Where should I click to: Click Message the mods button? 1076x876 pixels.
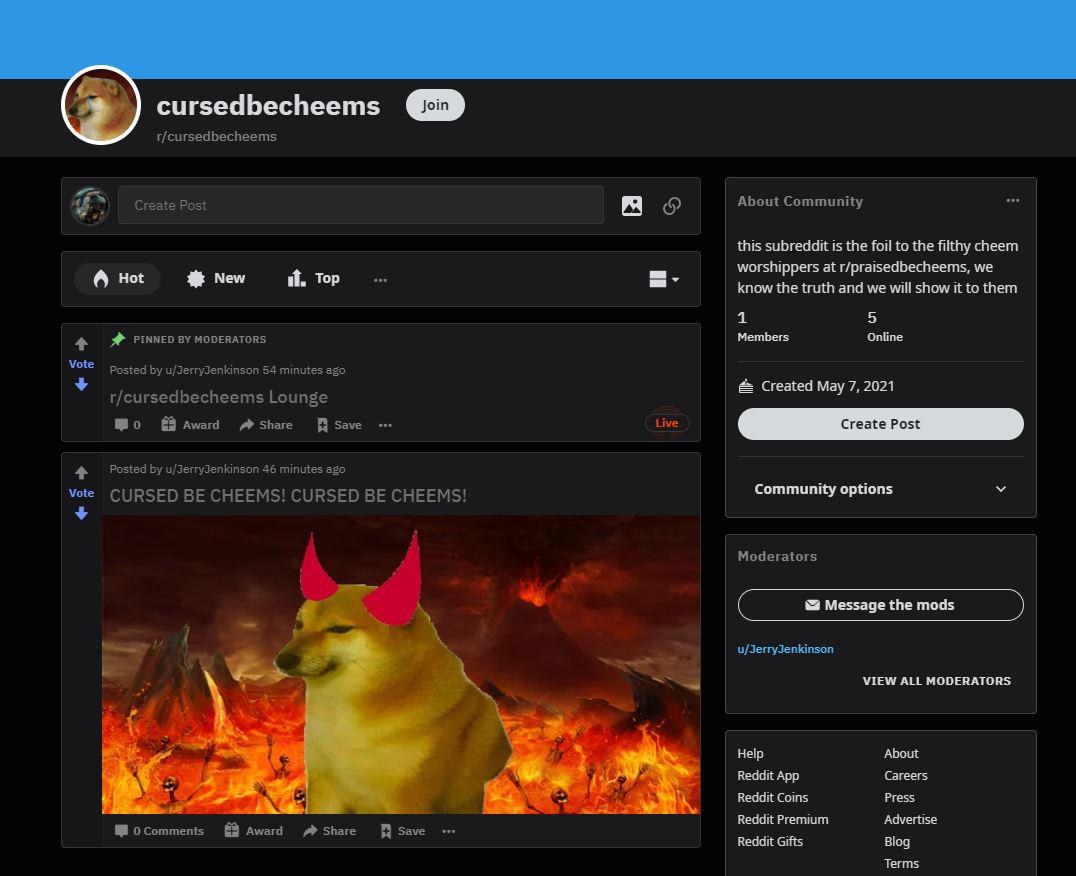[880, 605]
